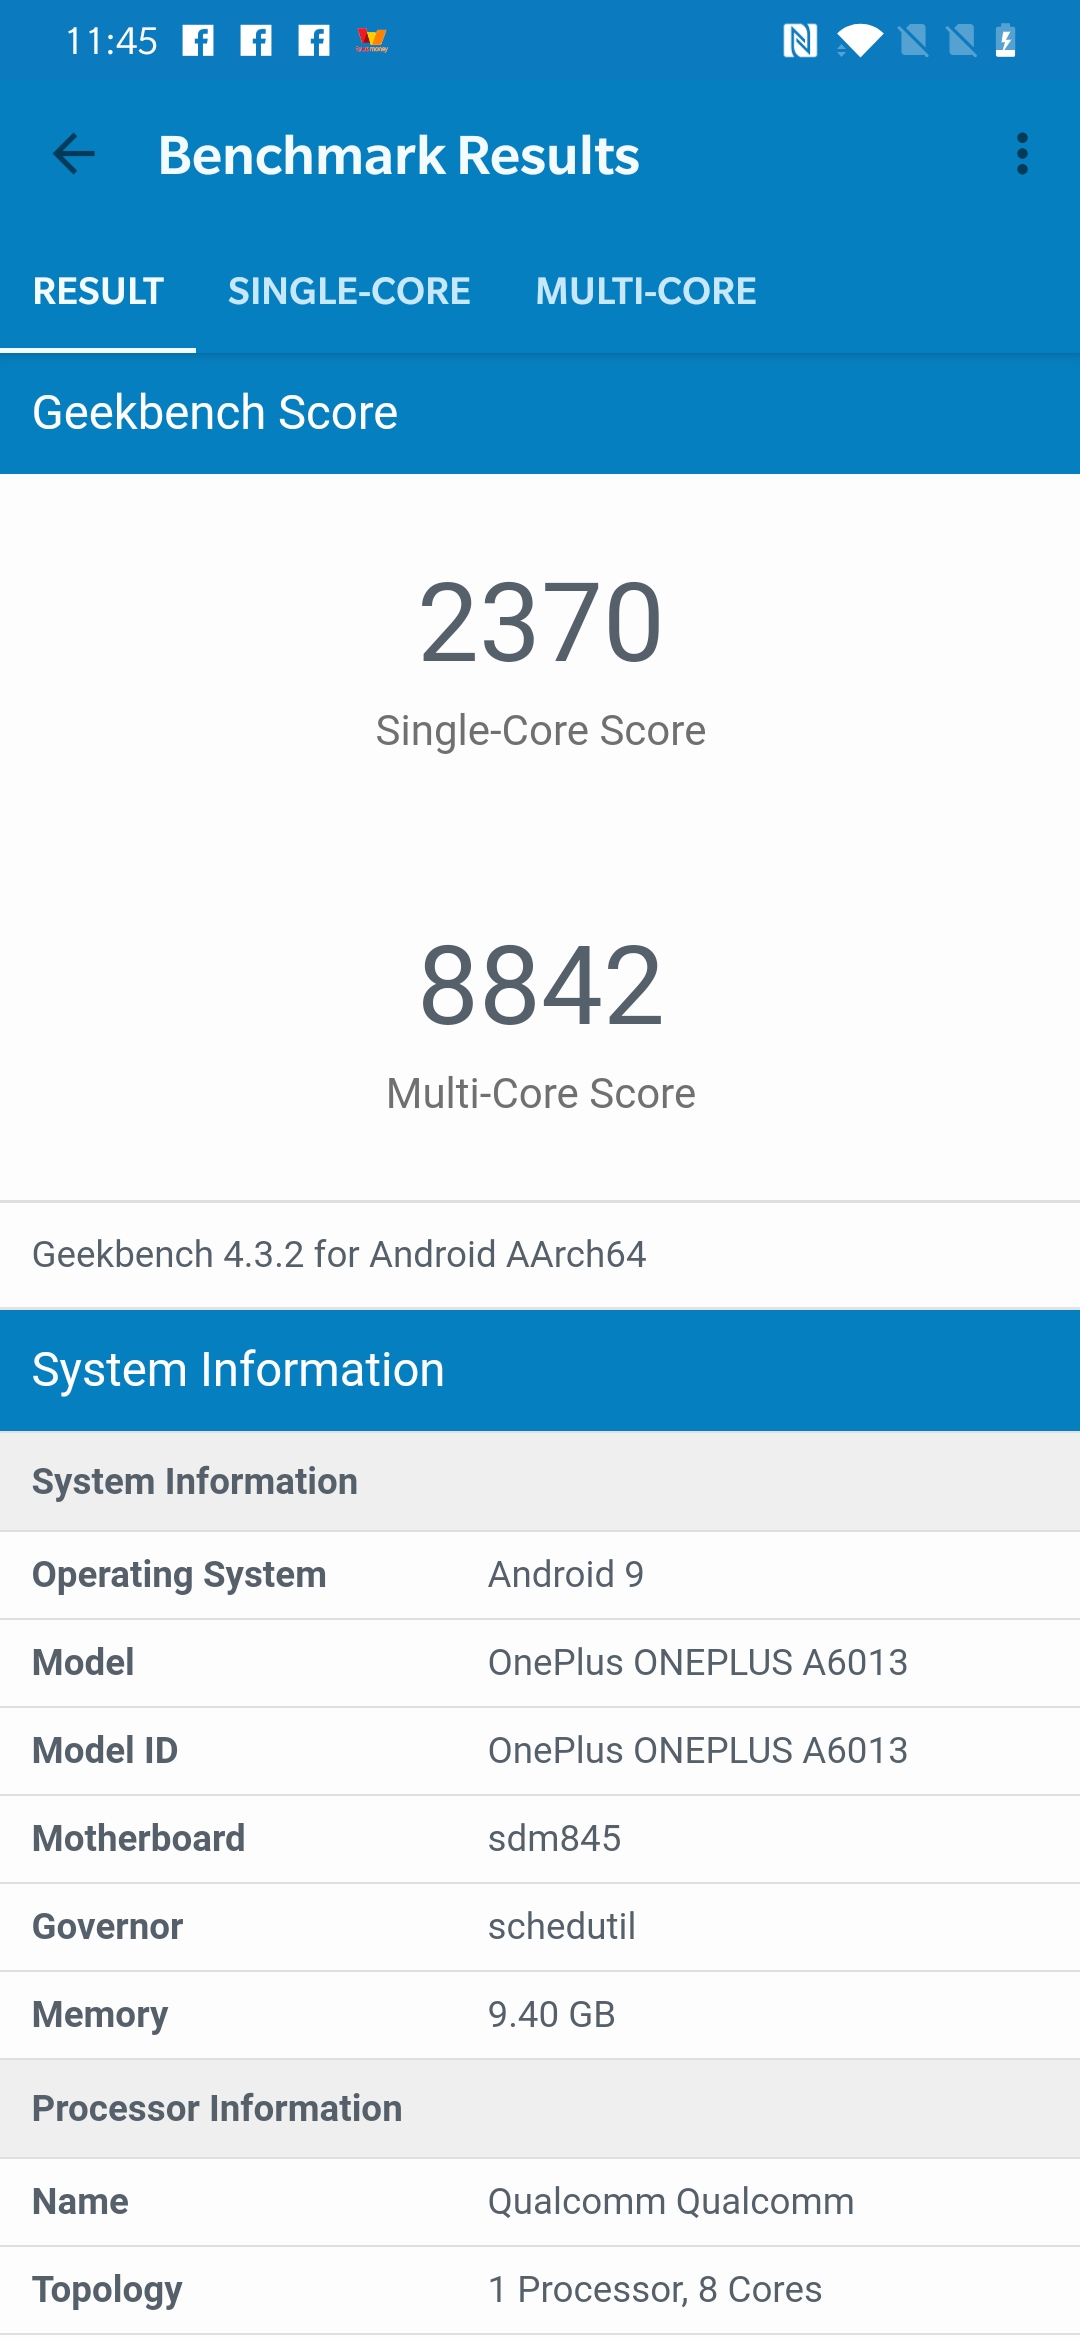Tap the NFC status bar icon
Screen dimensions: 1080x2340
click(x=799, y=41)
